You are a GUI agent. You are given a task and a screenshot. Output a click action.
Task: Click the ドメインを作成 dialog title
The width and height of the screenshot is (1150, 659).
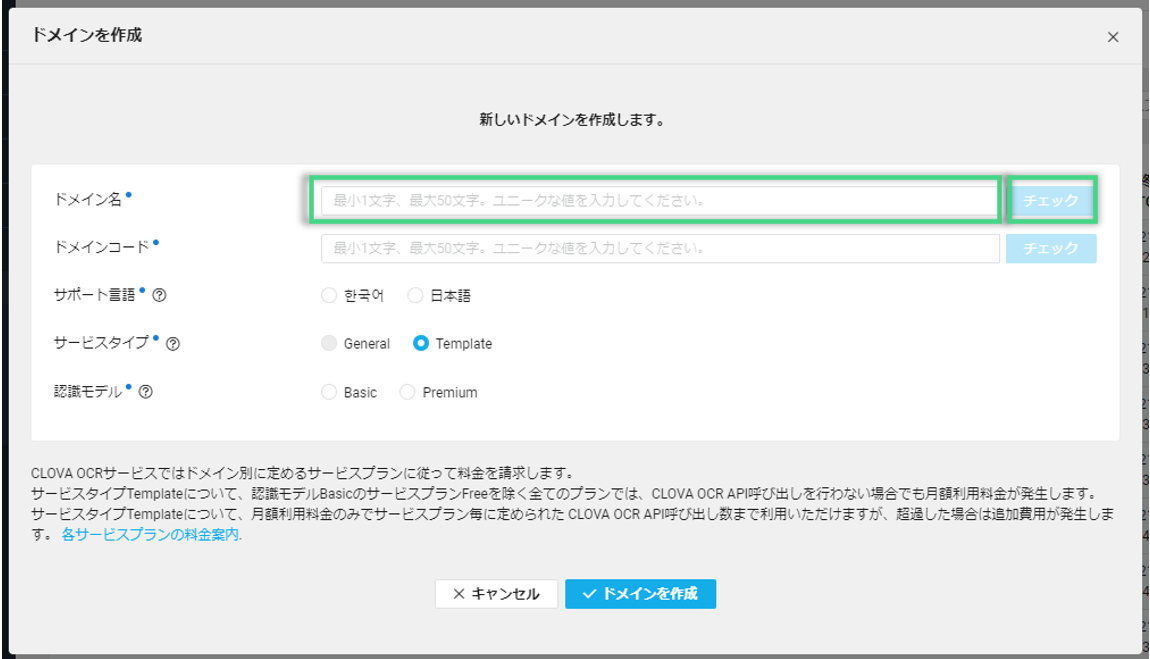pos(87,35)
